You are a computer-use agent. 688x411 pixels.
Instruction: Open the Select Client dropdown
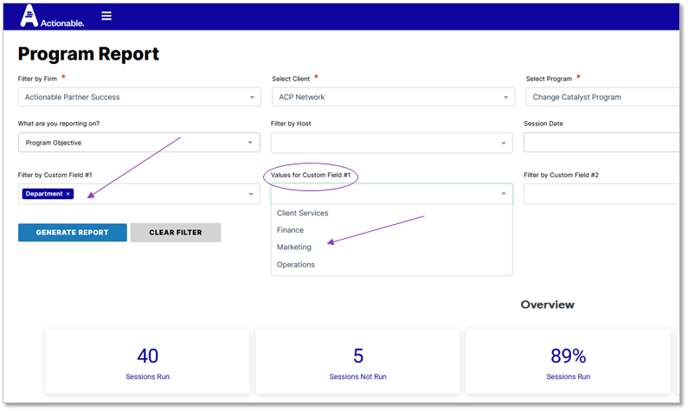pyautogui.click(x=393, y=97)
